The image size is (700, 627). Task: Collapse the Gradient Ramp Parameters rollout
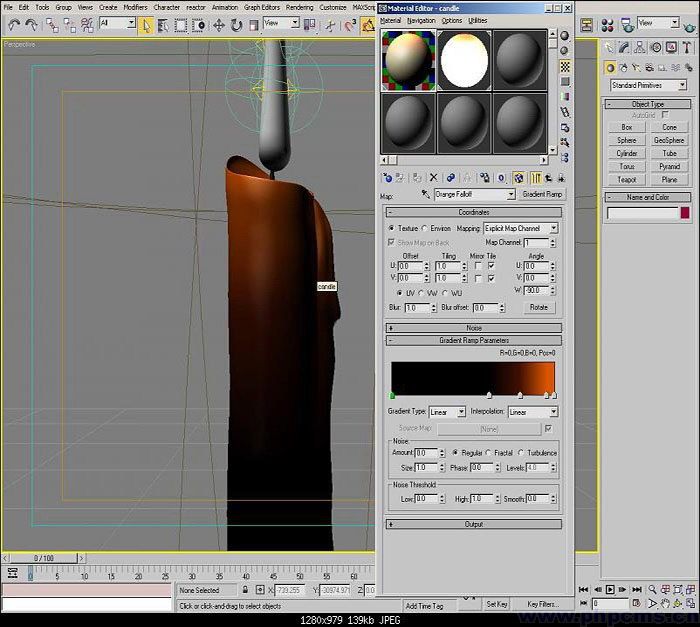[x=474, y=340]
